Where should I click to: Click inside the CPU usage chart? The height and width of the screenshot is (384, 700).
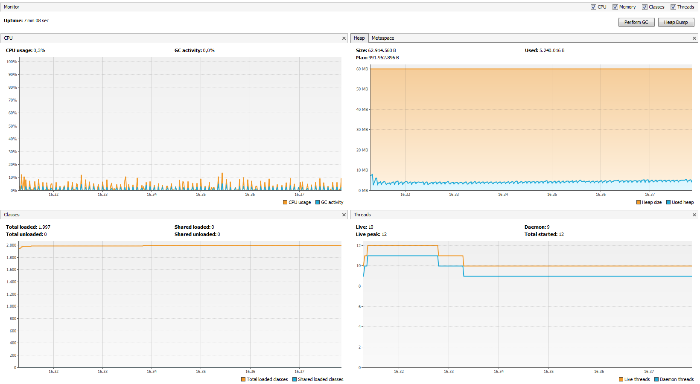180,124
